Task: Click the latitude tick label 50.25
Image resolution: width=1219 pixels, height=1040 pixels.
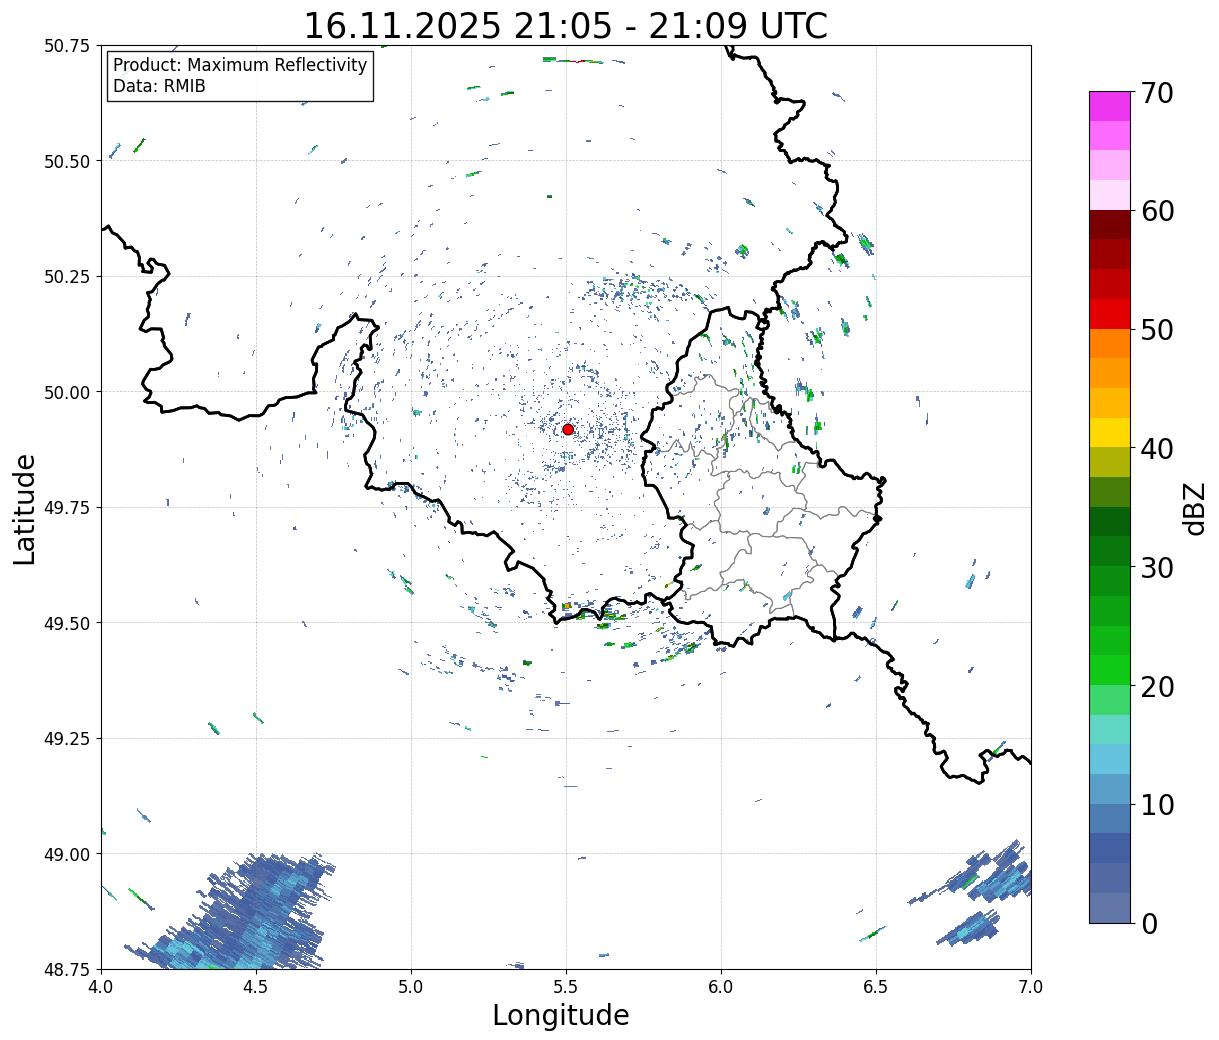Action: tap(67, 277)
